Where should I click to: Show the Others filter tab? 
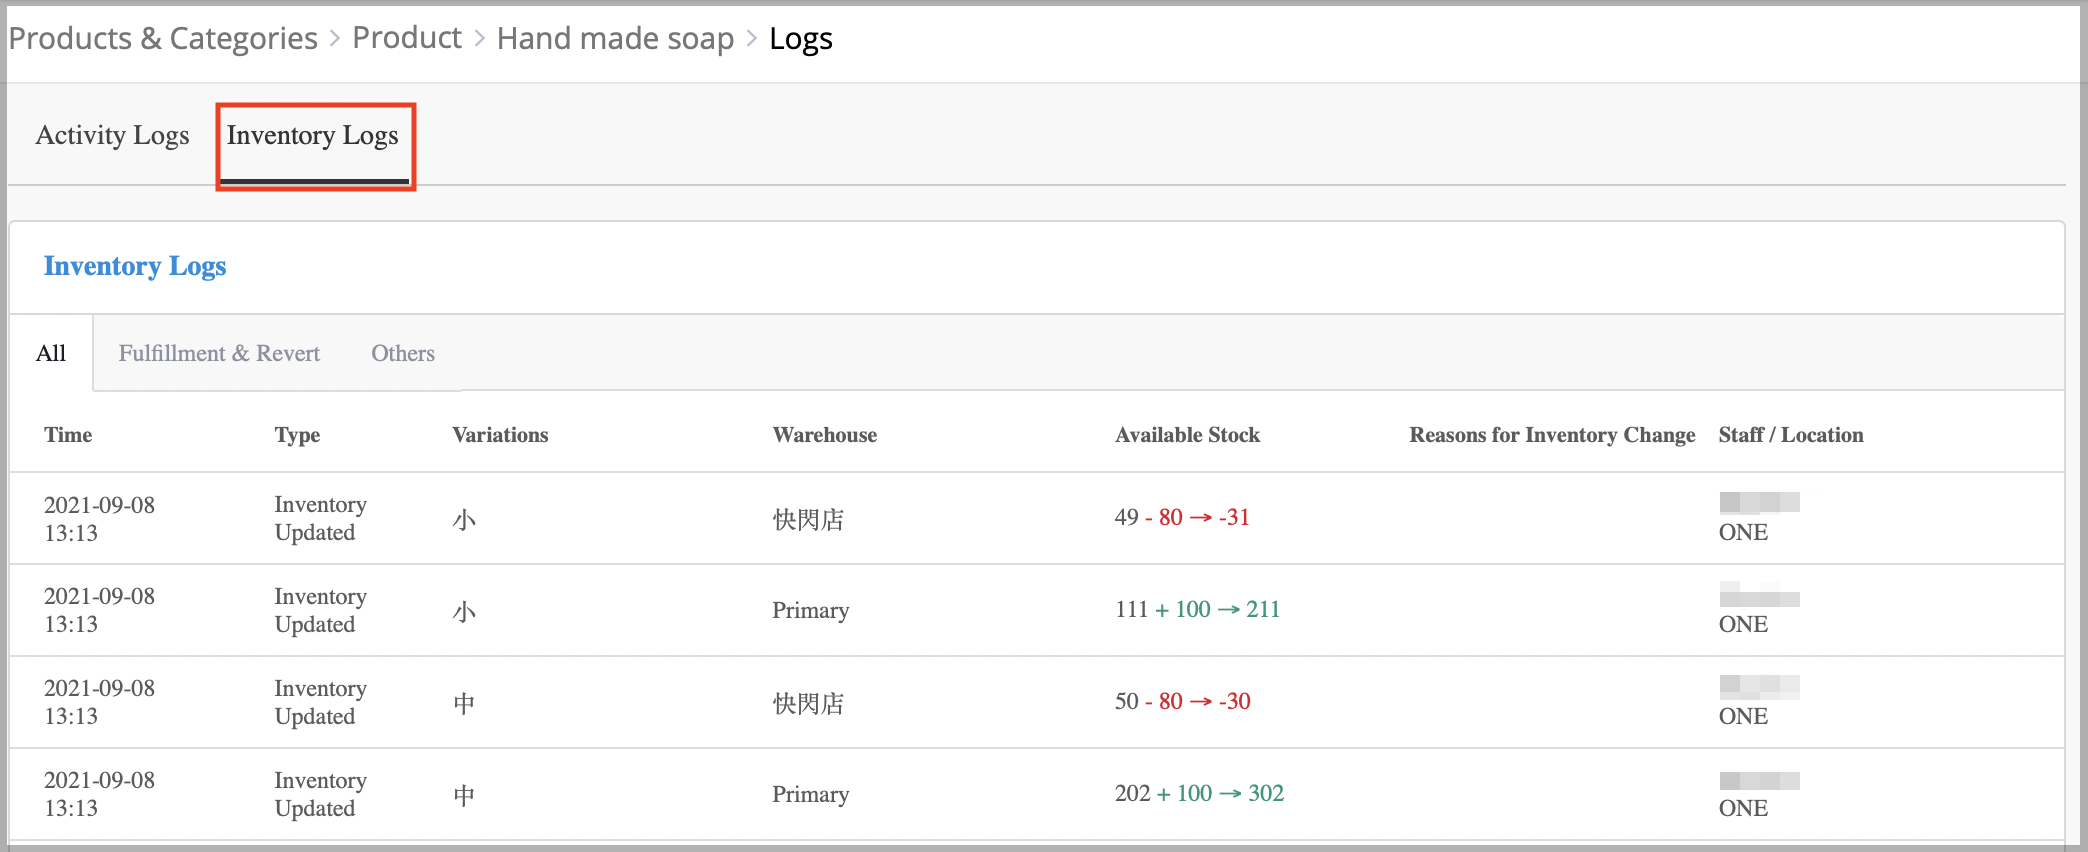point(403,354)
